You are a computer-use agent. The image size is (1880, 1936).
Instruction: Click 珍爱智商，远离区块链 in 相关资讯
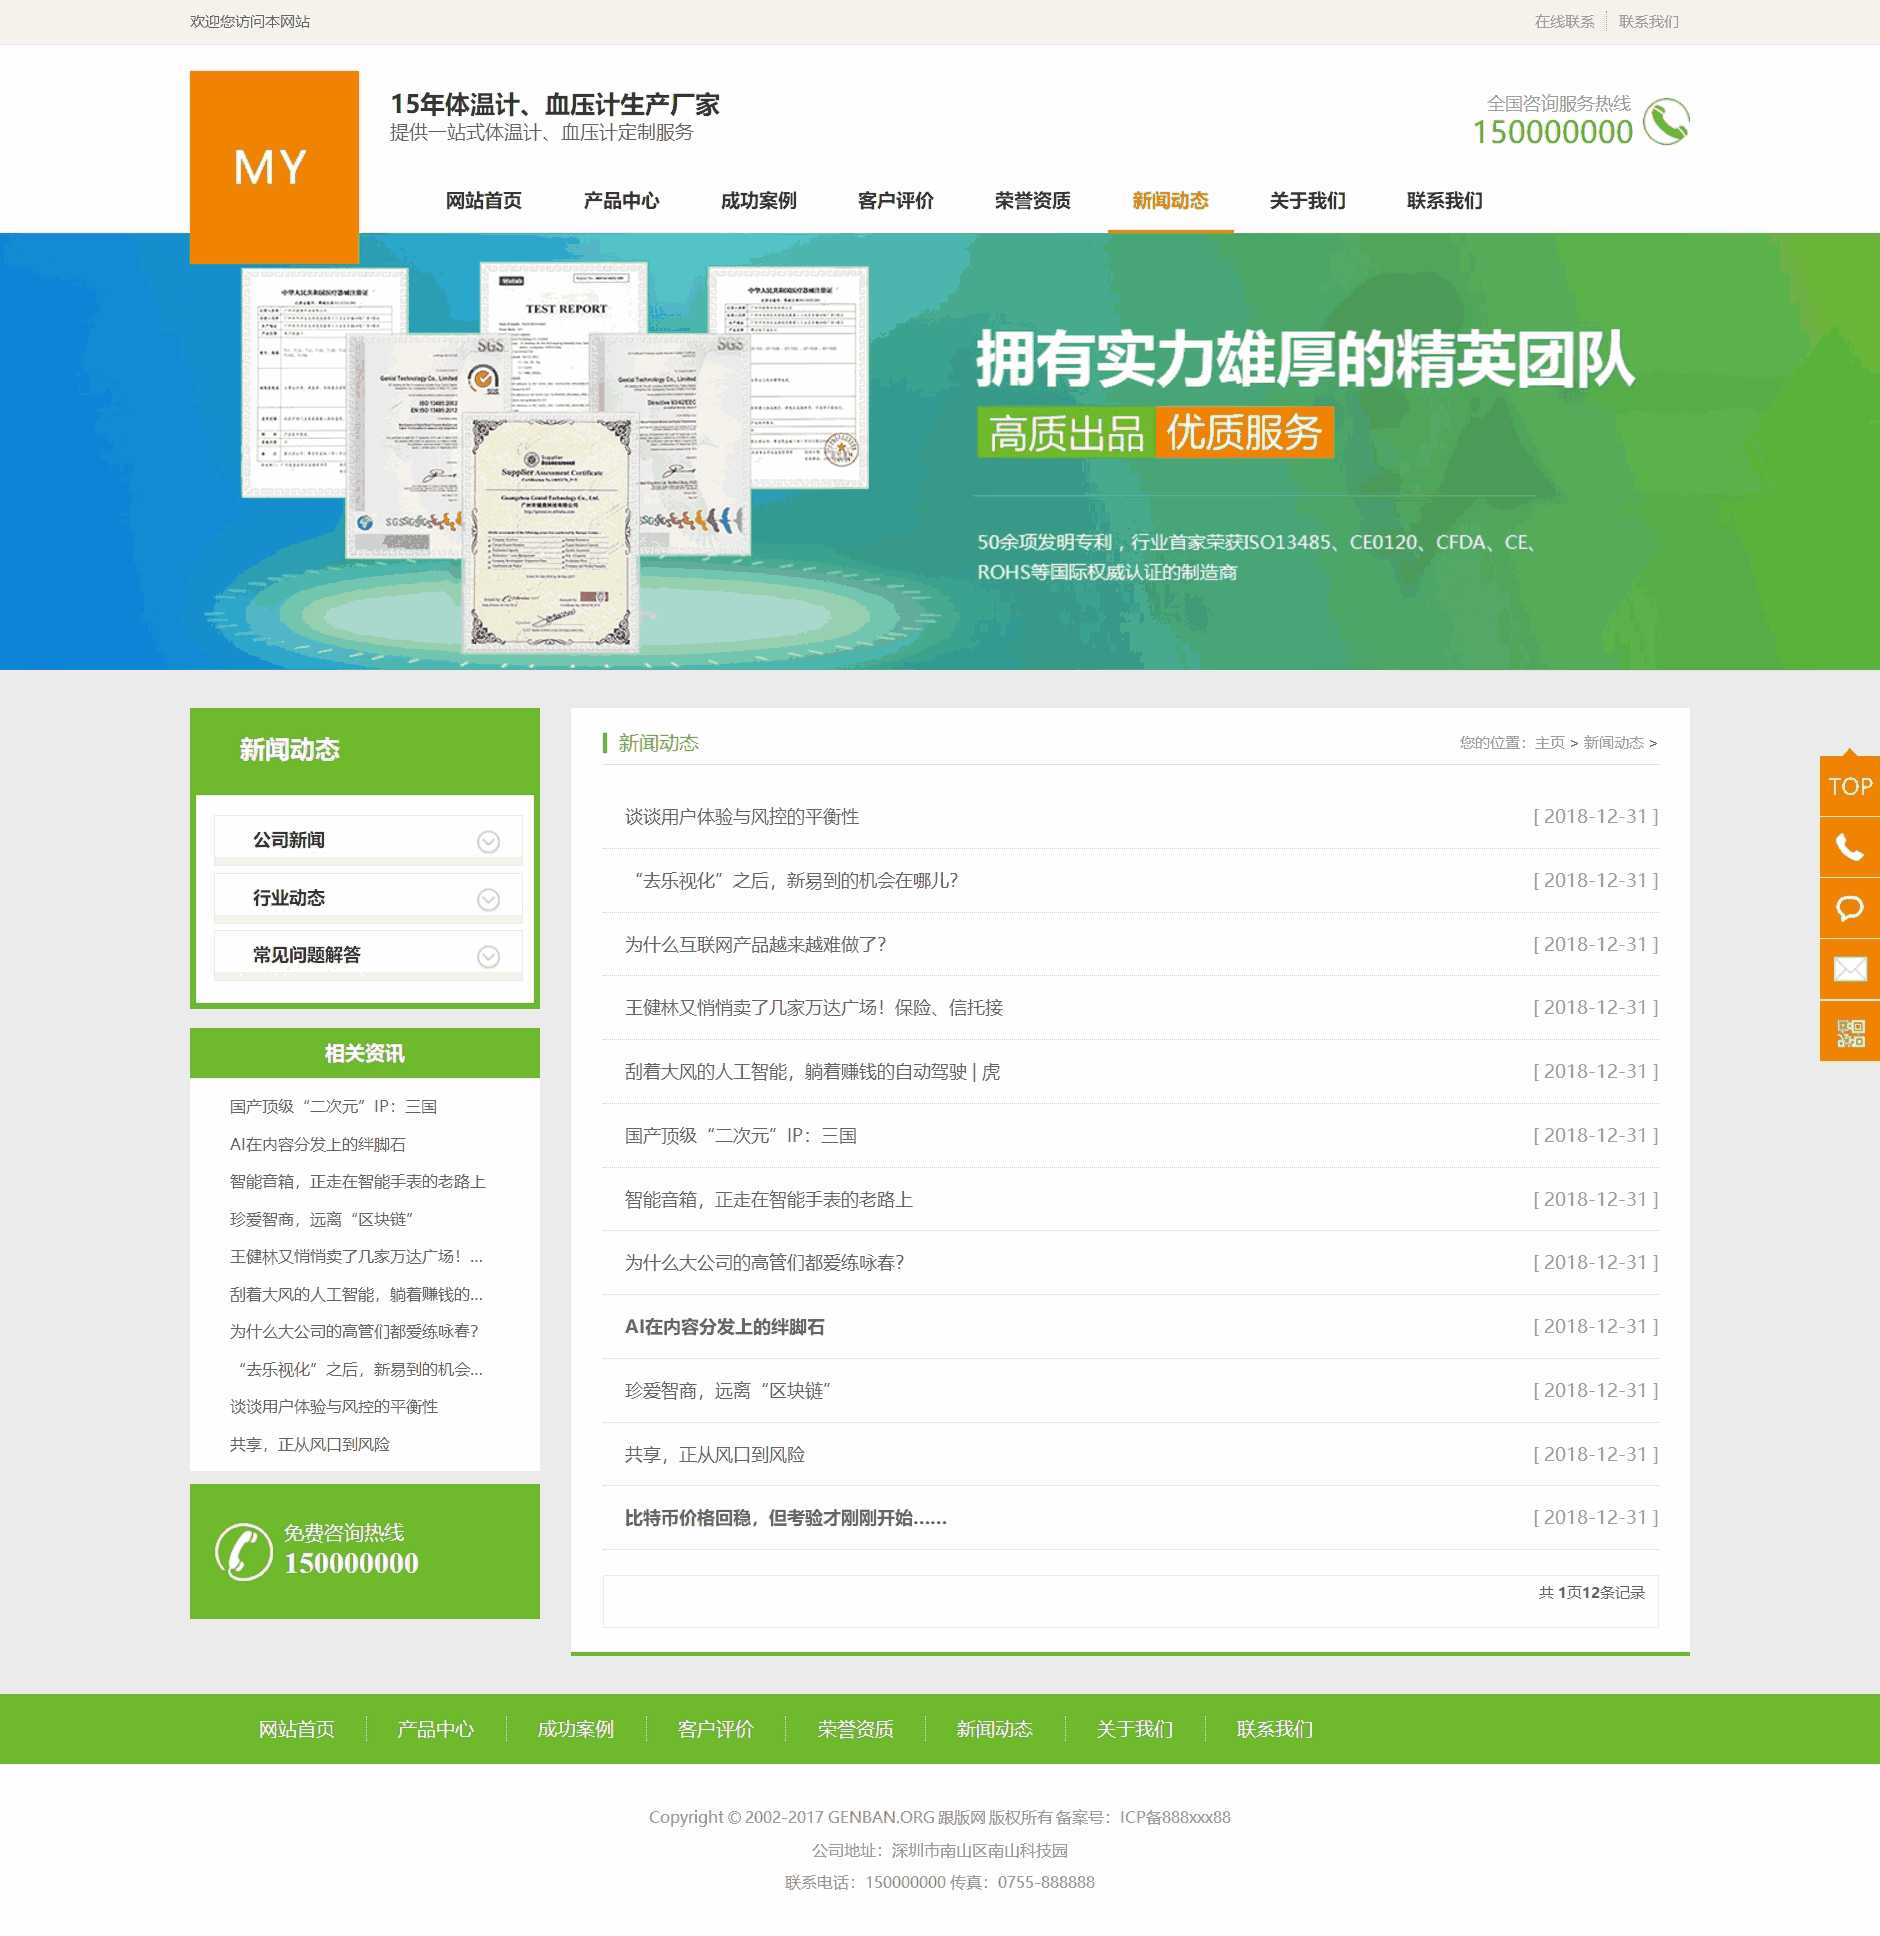click(323, 1220)
